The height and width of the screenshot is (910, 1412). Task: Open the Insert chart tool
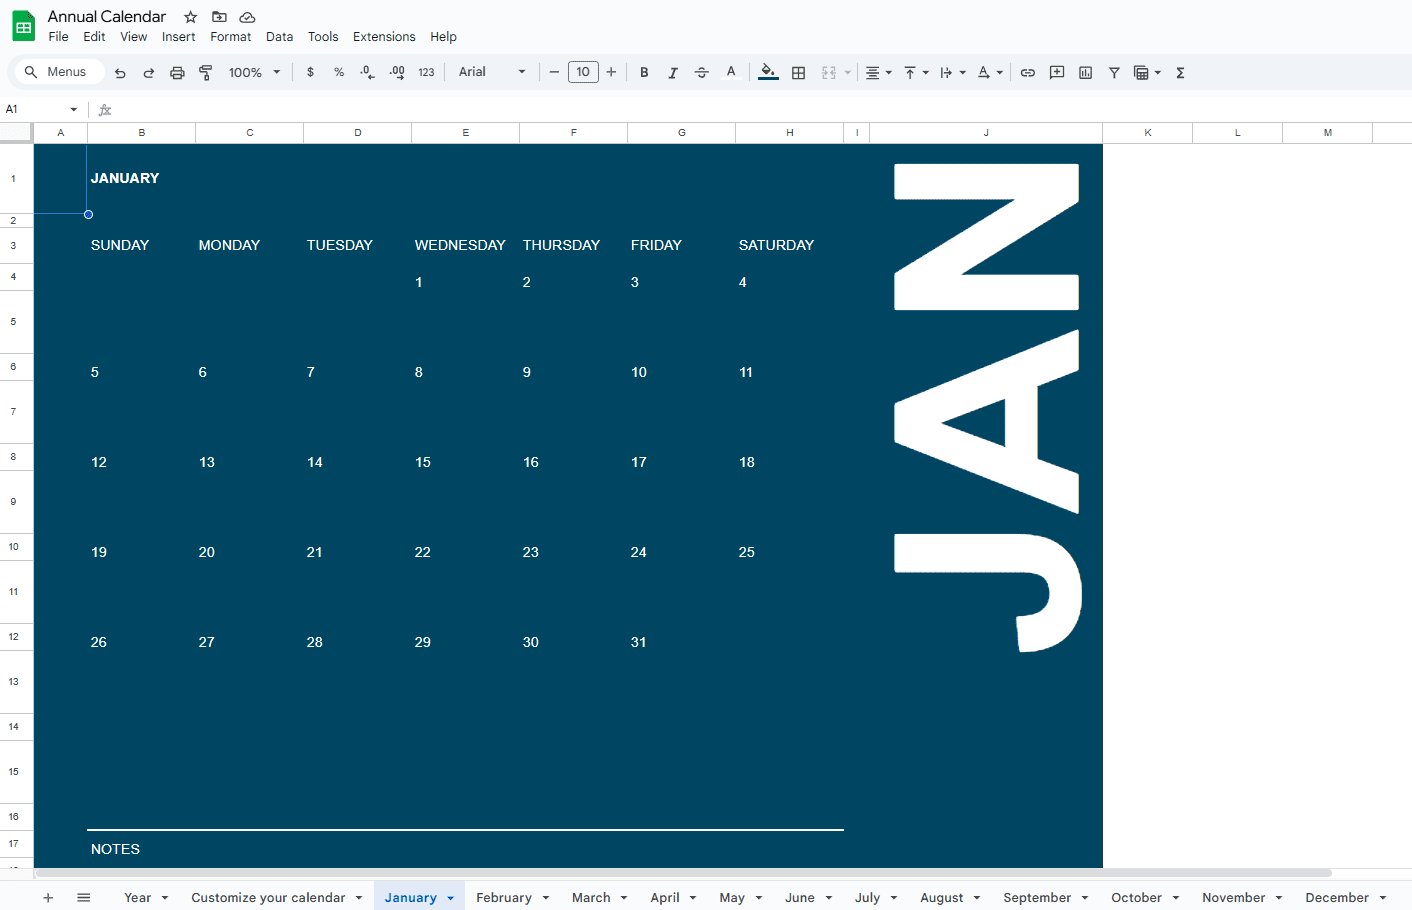tap(1085, 72)
